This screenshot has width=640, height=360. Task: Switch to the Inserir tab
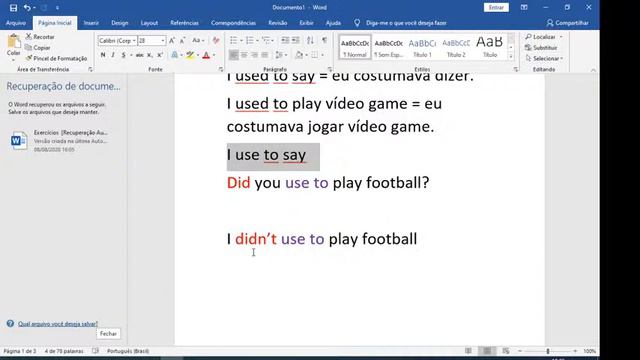(91, 23)
